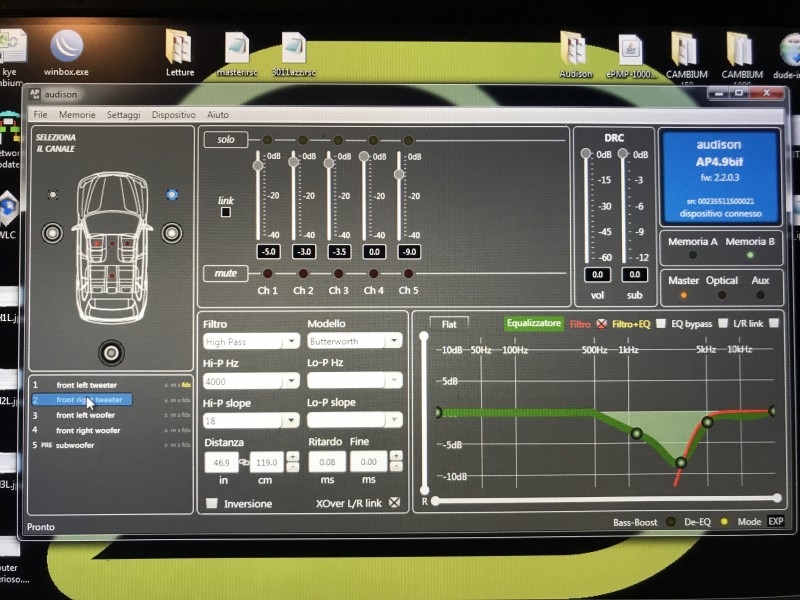This screenshot has width=800, height=600.
Task: Select the front left woofer speaker icon
Action: (53, 233)
